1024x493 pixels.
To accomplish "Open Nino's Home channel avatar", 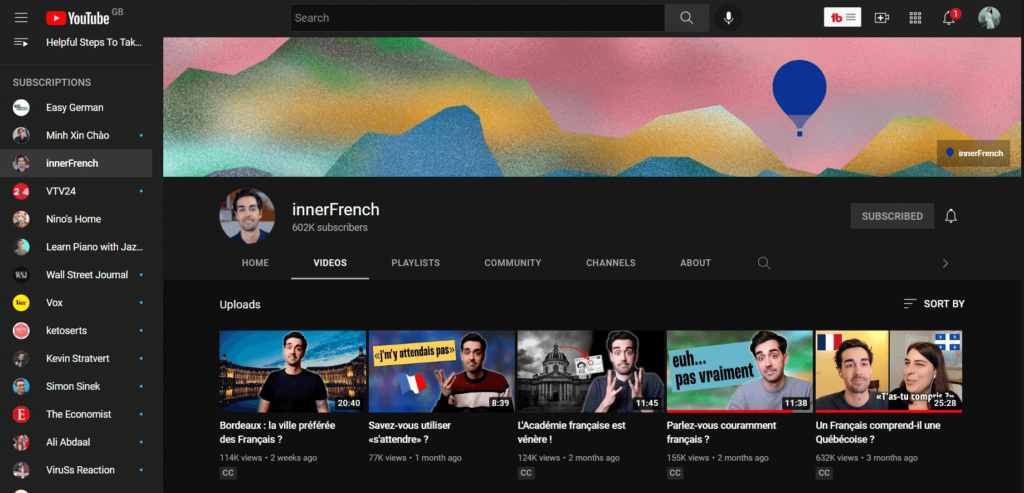I will pos(21,219).
